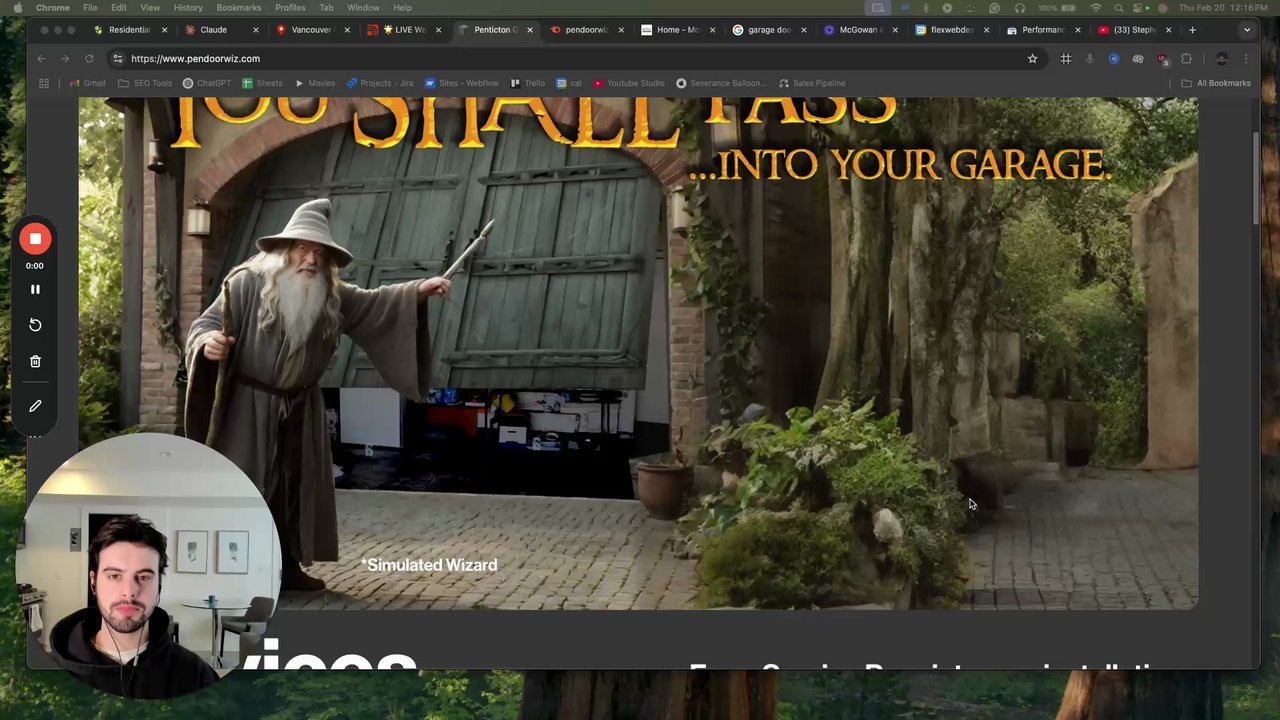
Task: Open the Projects - Jira bookmark
Action: [380, 83]
